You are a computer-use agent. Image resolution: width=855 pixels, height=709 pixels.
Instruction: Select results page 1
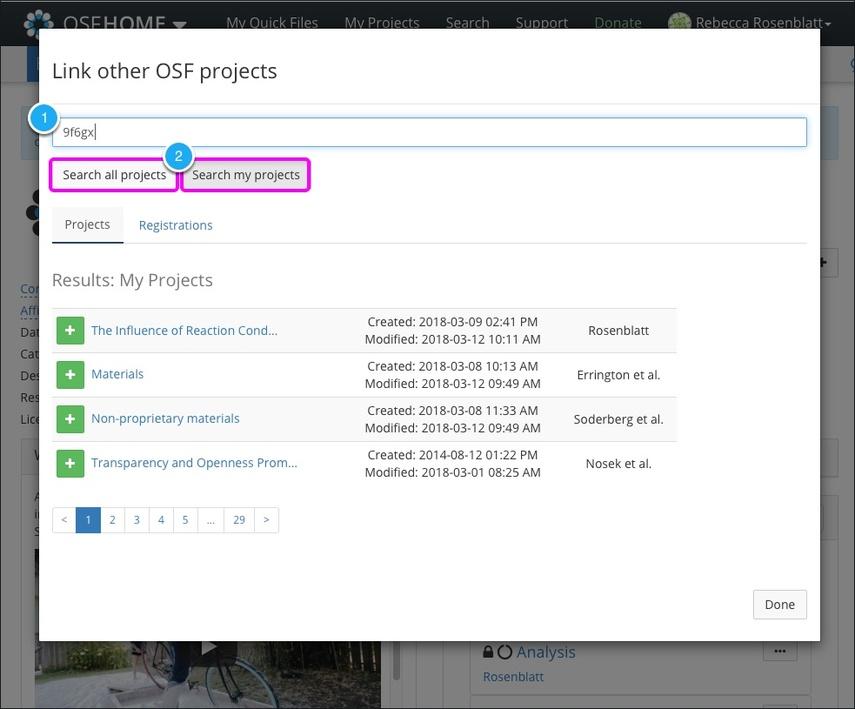click(88, 520)
